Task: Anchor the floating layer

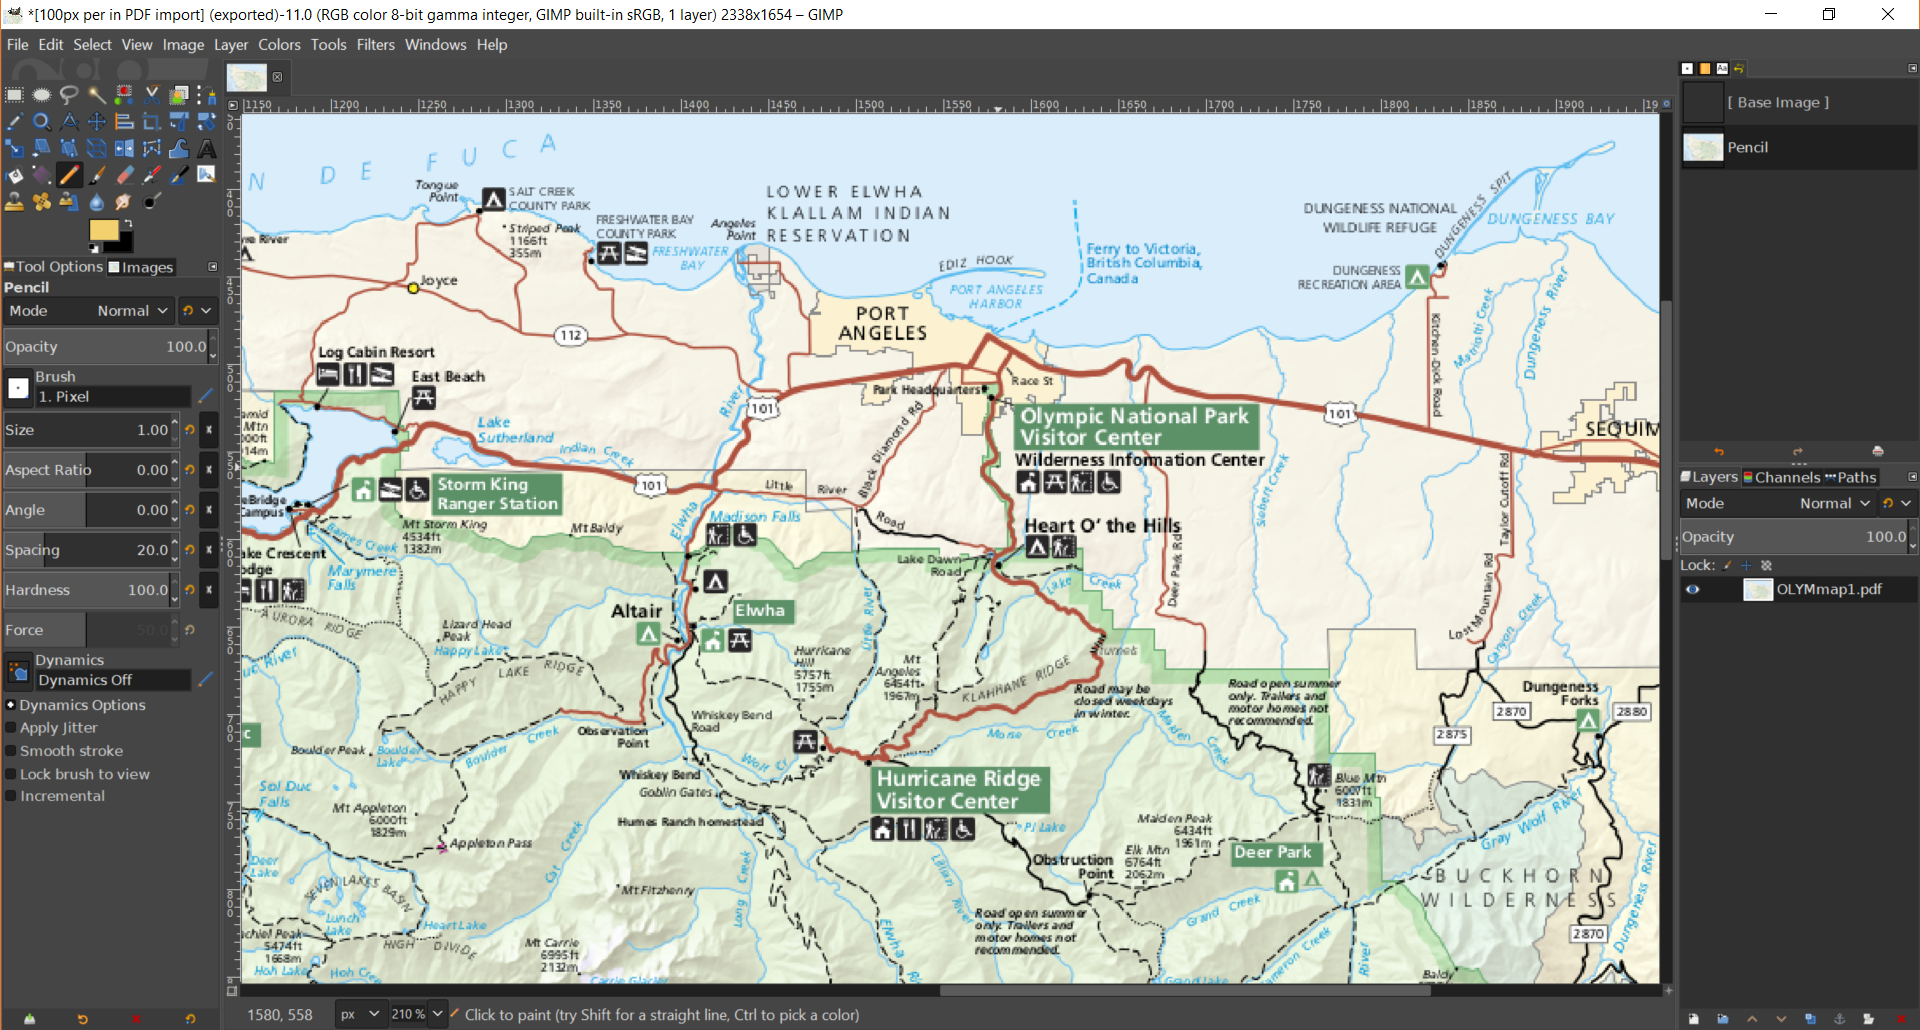Action: coord(1840,1019)
